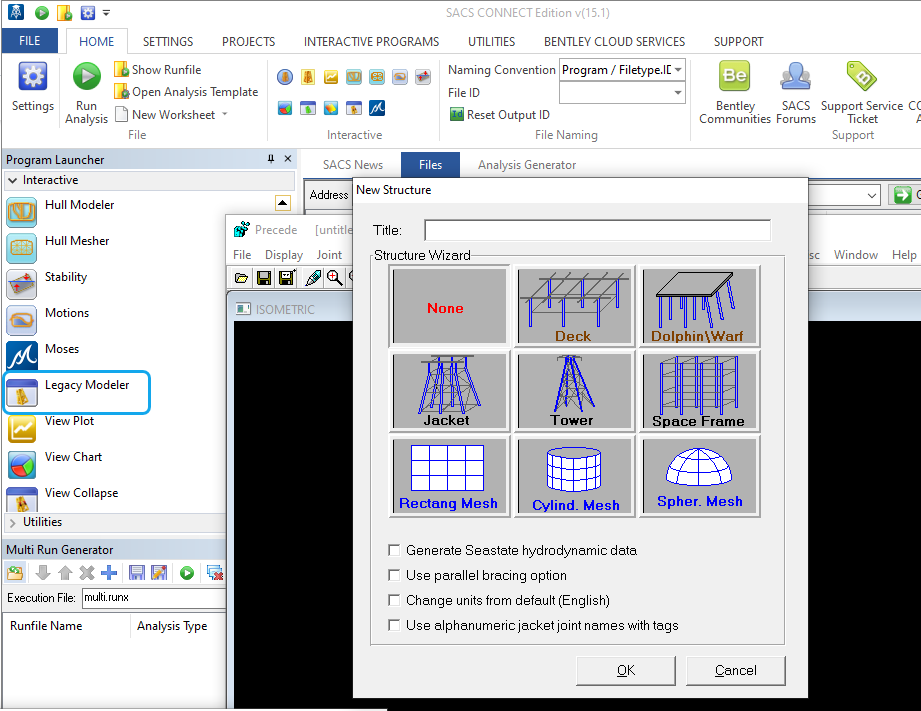Choose the Tower structure template
Viewport: 921px width, 711px height.
point(572,390)
